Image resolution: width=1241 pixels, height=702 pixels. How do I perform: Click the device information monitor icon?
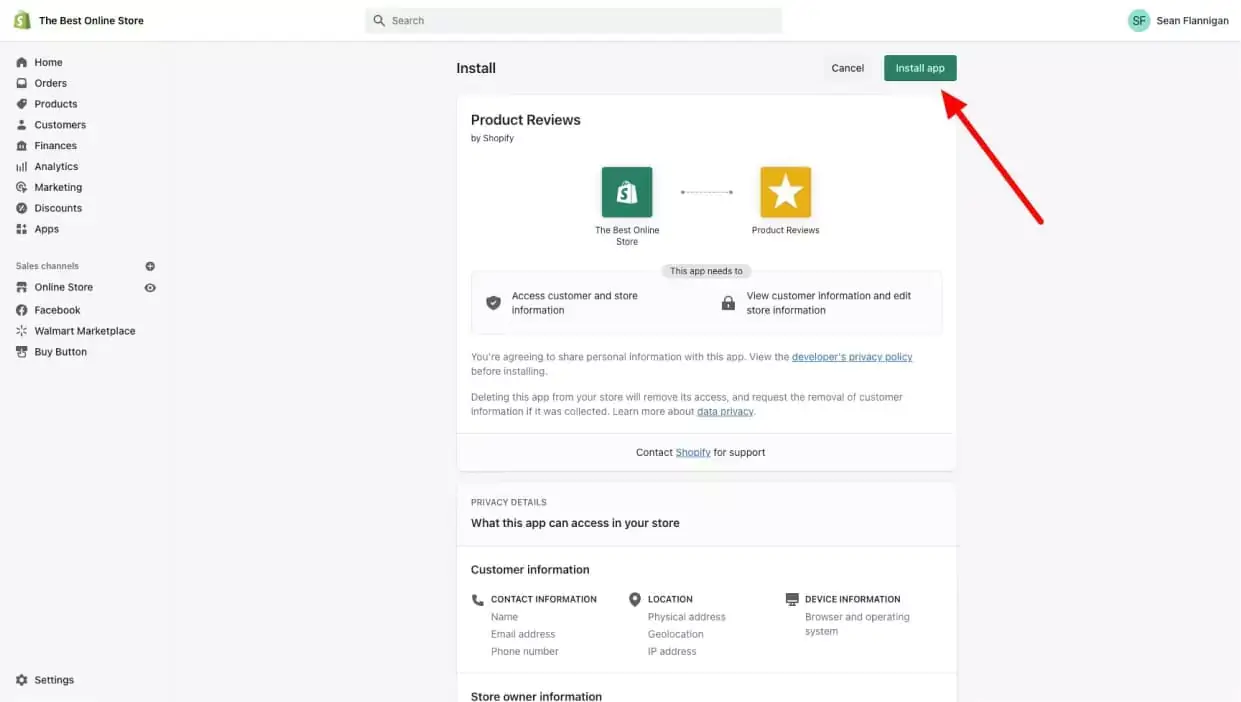coord(792,600)
